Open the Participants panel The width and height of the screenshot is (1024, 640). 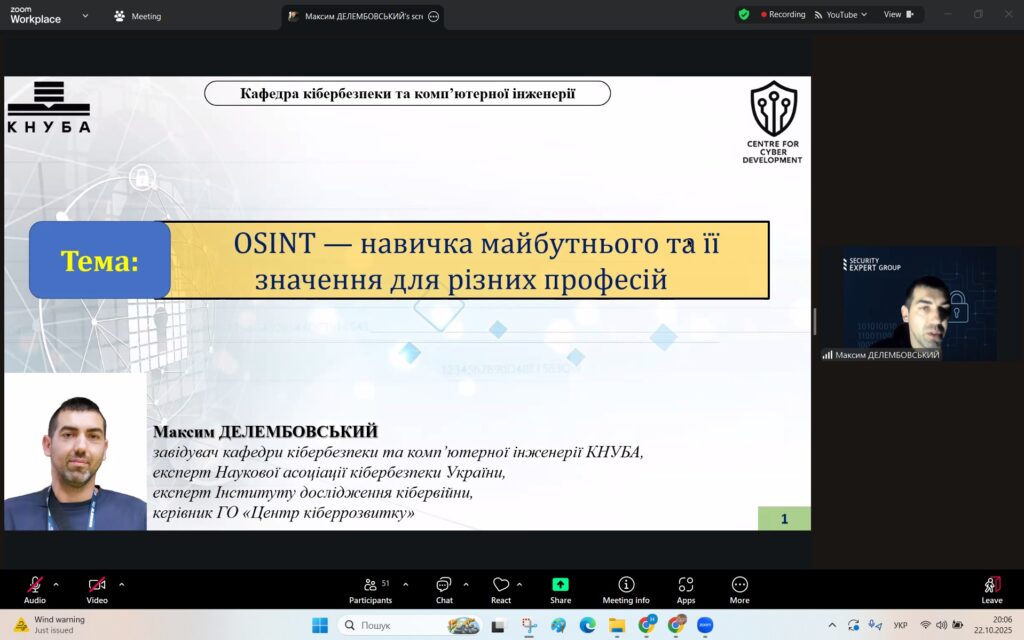tap(370, 588)
